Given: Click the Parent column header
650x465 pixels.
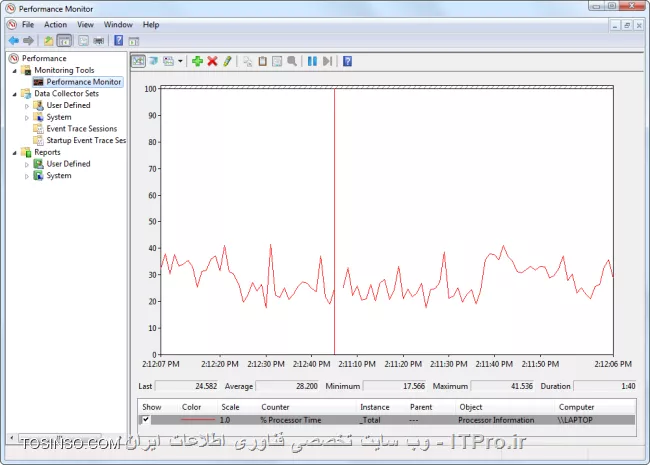Looking at the screenshot, I should pos(421,407).
